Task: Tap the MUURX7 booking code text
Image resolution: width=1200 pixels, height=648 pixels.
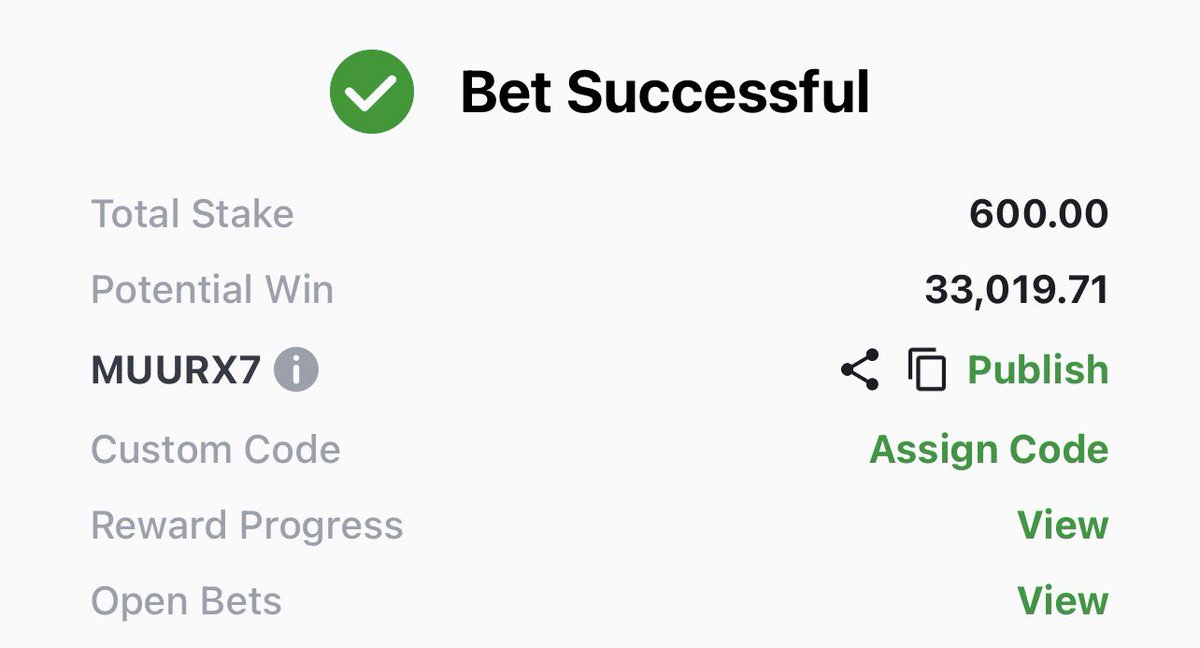Action: tap(175, 371)
